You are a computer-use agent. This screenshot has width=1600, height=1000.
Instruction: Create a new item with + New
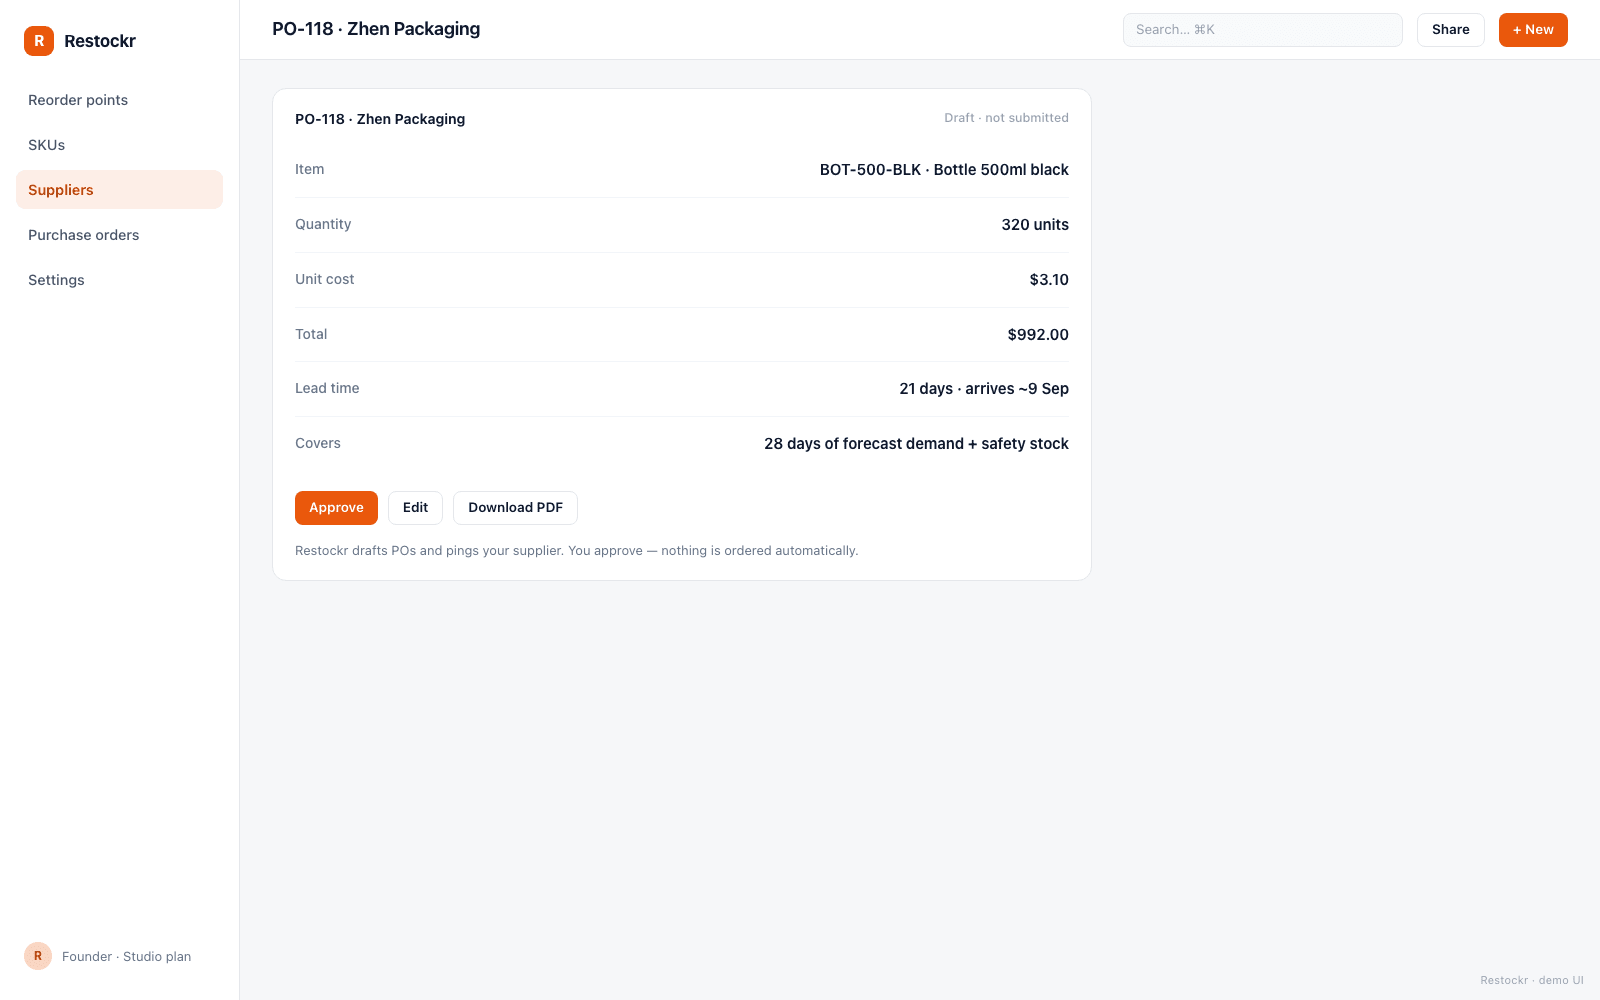click(x=1533, y=30)
